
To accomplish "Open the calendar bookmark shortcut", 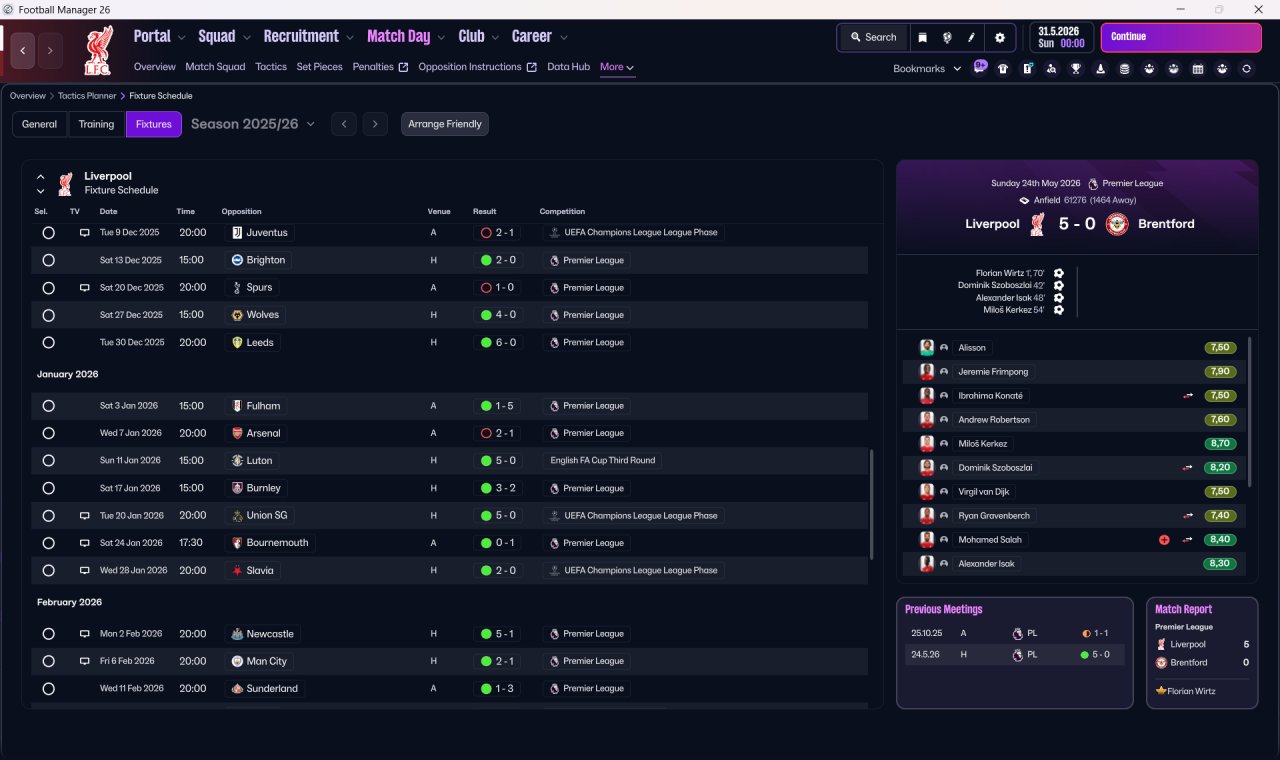I will coord(1198,69).
